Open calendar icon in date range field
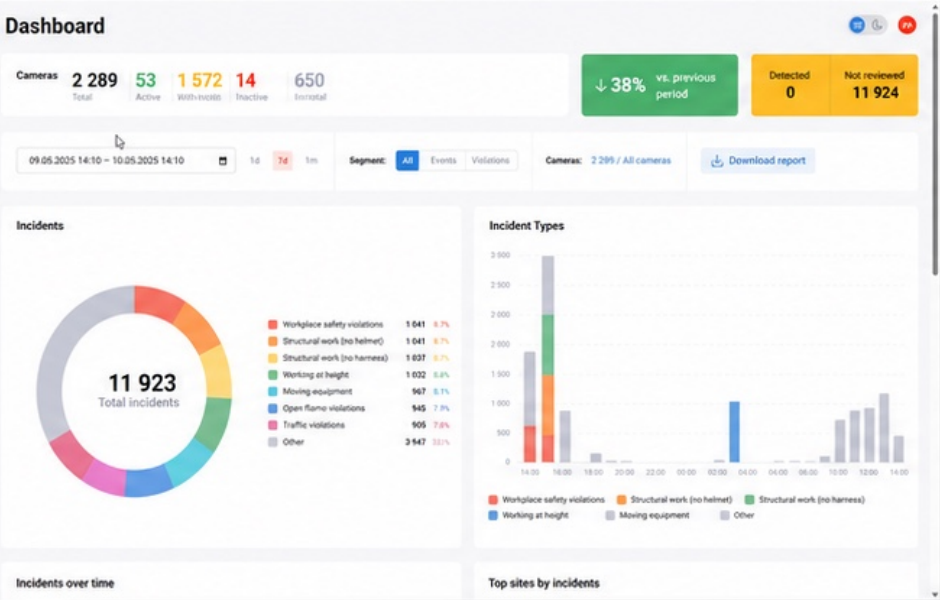The height and width of the screenshot is (600, 940). click(x=223, y=161)
